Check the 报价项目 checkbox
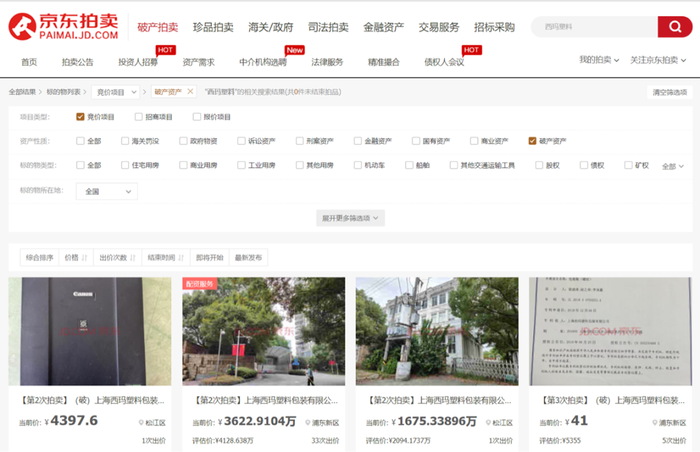This screenshot has width=700, height=452. point(196,117)
